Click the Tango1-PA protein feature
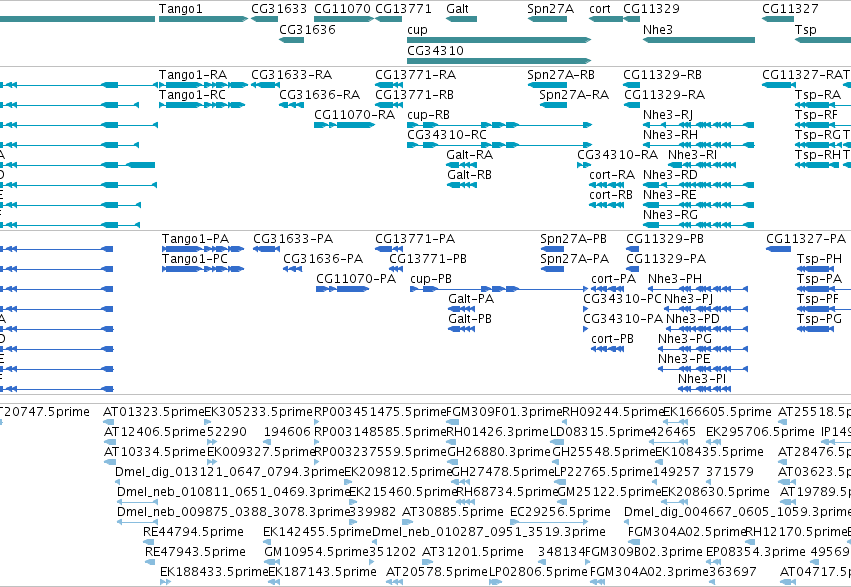 (x=203, y=249)
